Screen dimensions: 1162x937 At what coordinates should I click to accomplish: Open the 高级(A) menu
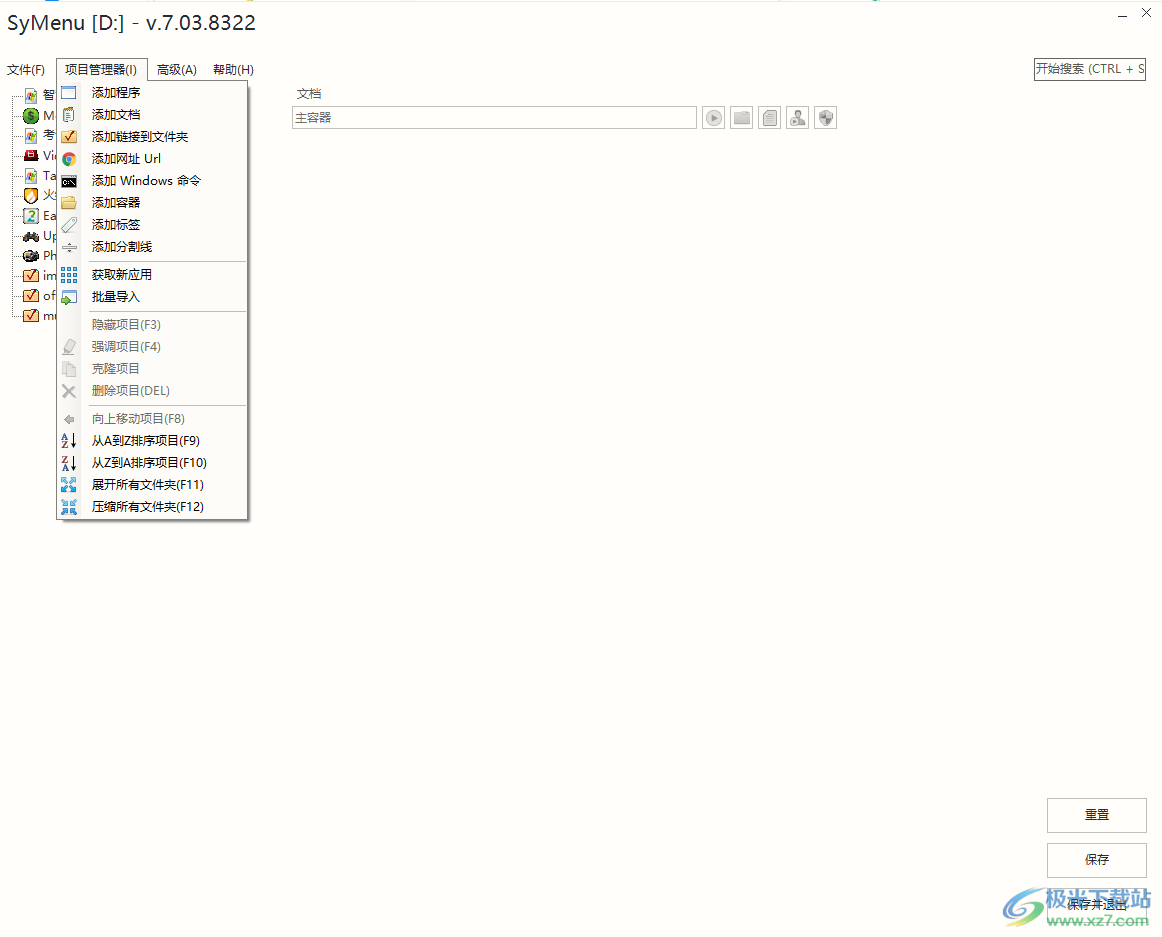[x=176, y=69]
